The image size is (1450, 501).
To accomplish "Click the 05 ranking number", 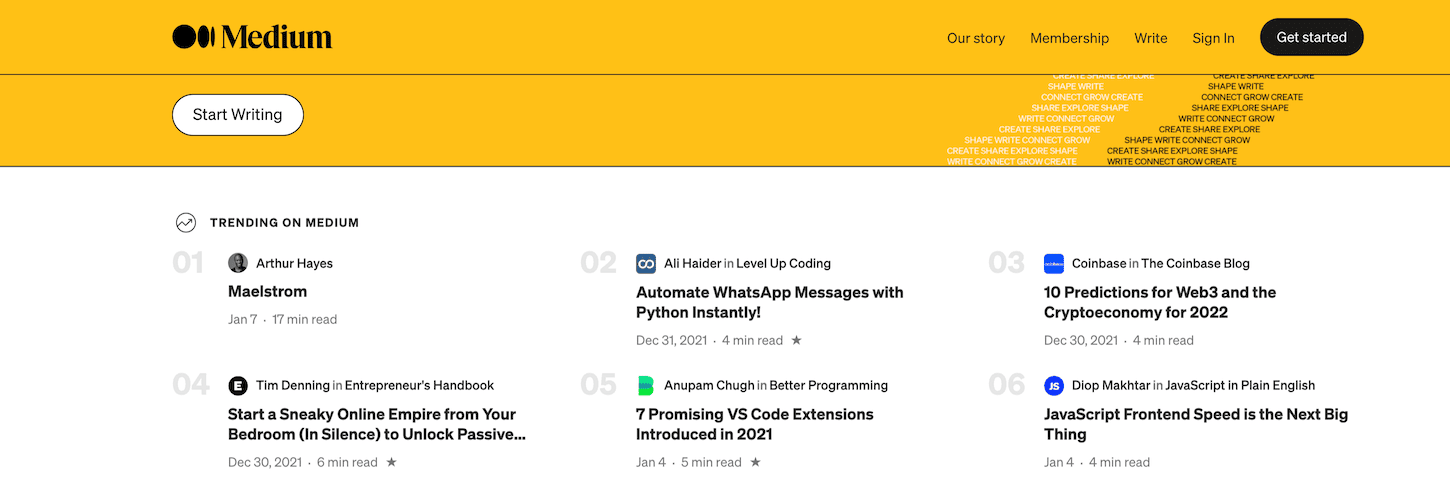I will pos(598,385).
